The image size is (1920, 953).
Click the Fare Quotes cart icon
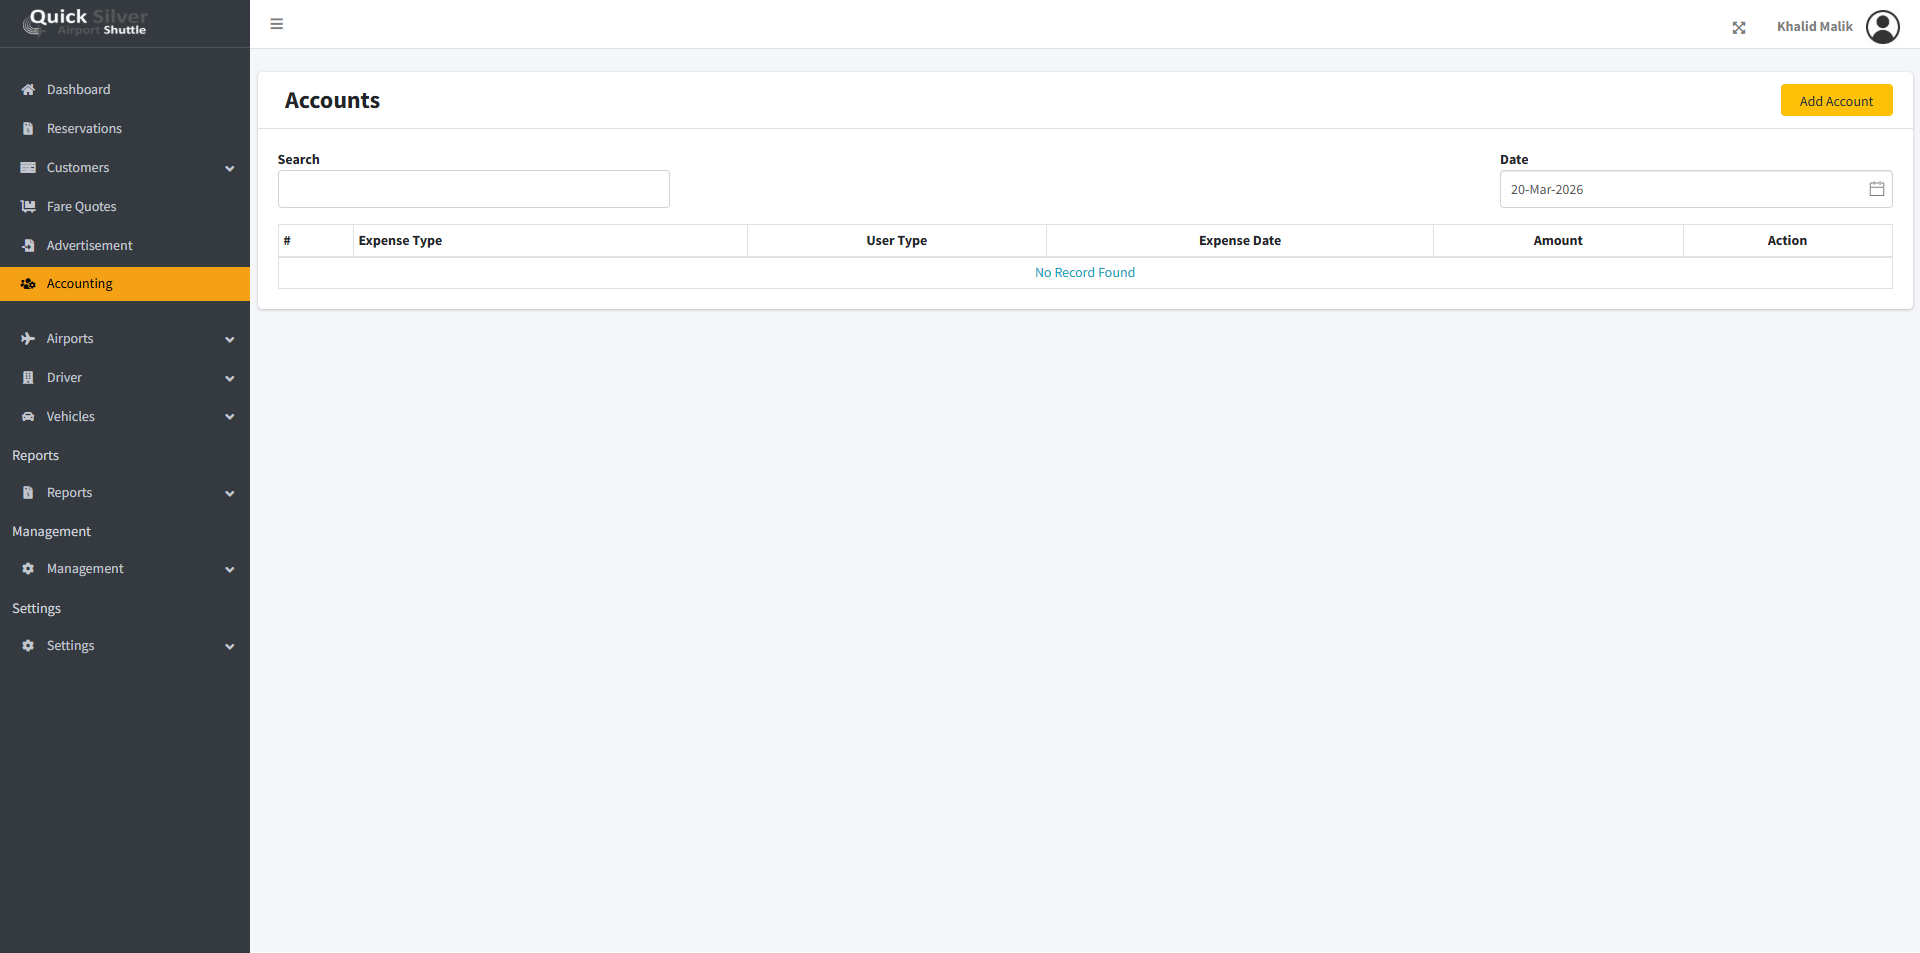pos(28,207)
